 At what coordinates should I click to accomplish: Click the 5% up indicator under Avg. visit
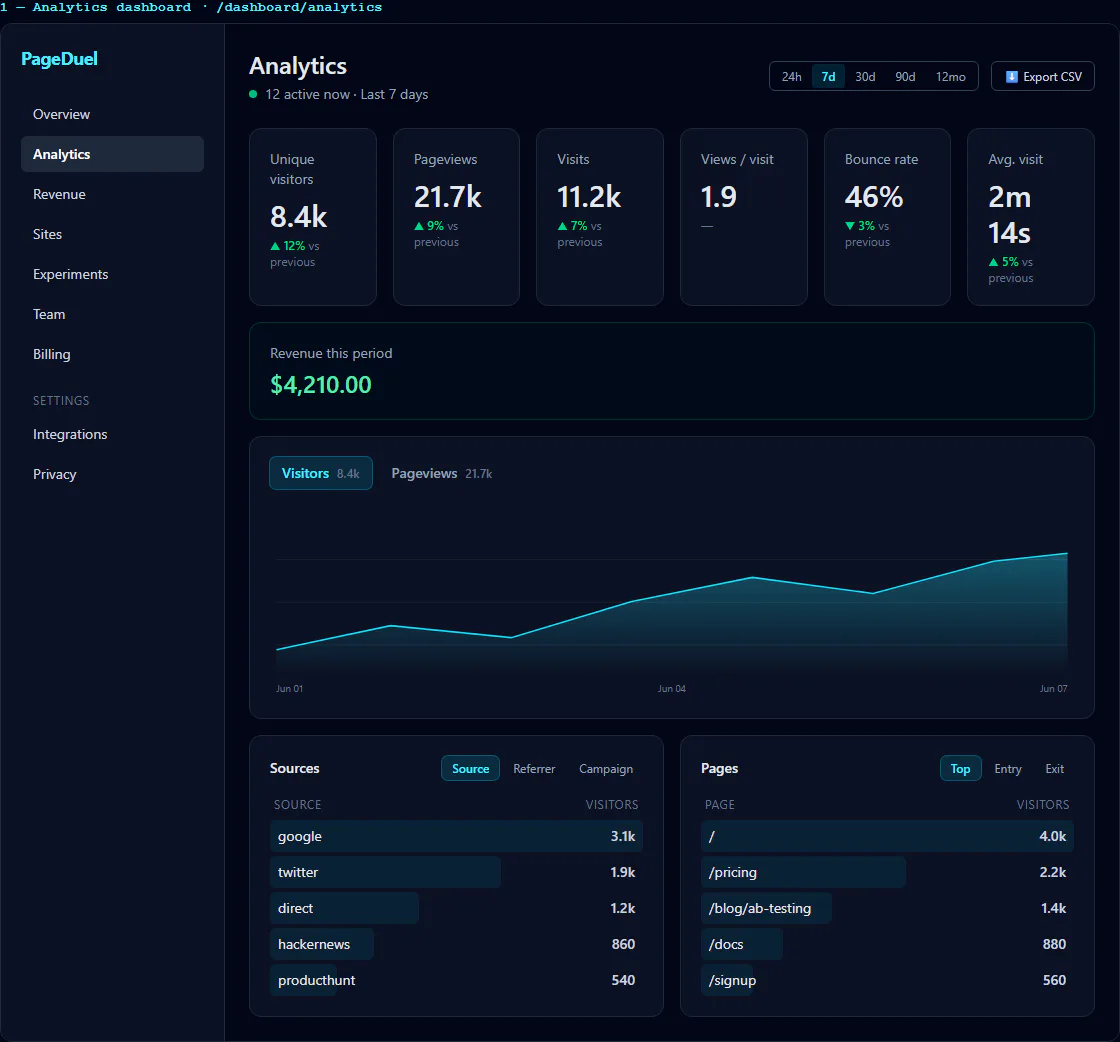1004,262
